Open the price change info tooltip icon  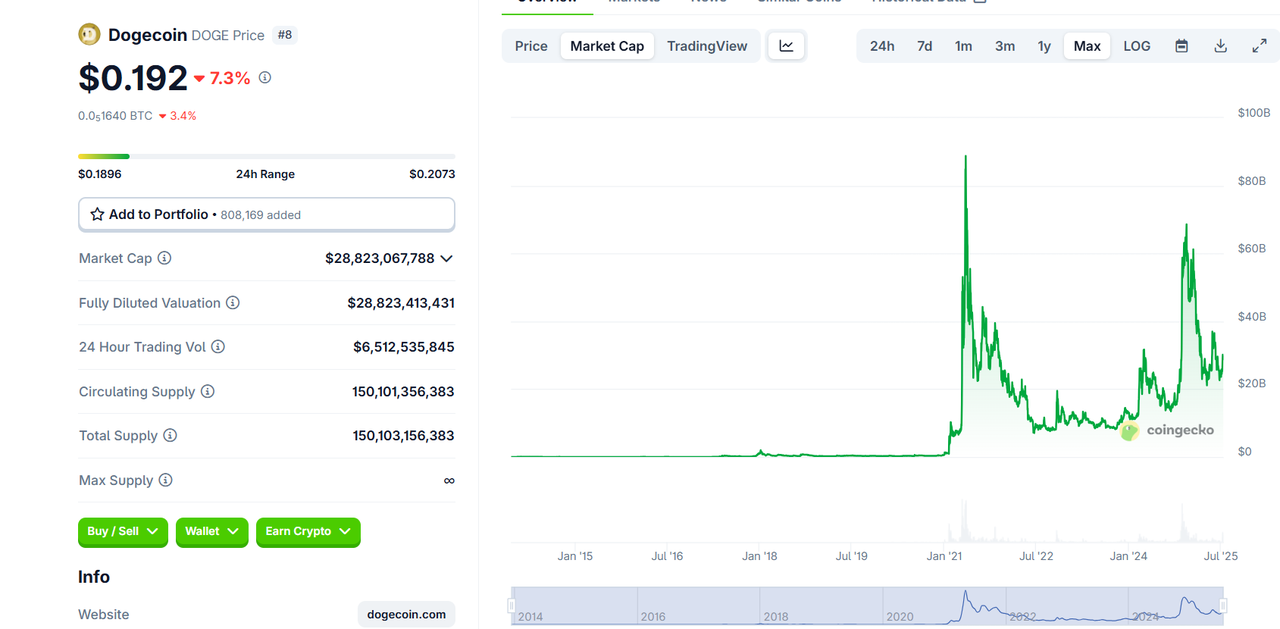click(265, 77)
